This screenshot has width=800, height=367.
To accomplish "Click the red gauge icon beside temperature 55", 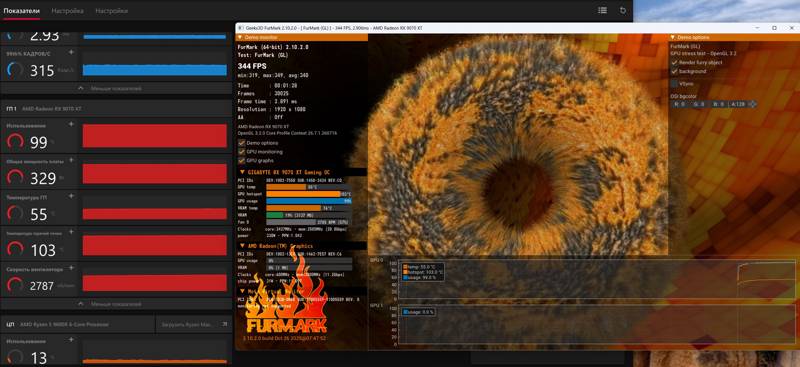I will (x=15, y=214).
